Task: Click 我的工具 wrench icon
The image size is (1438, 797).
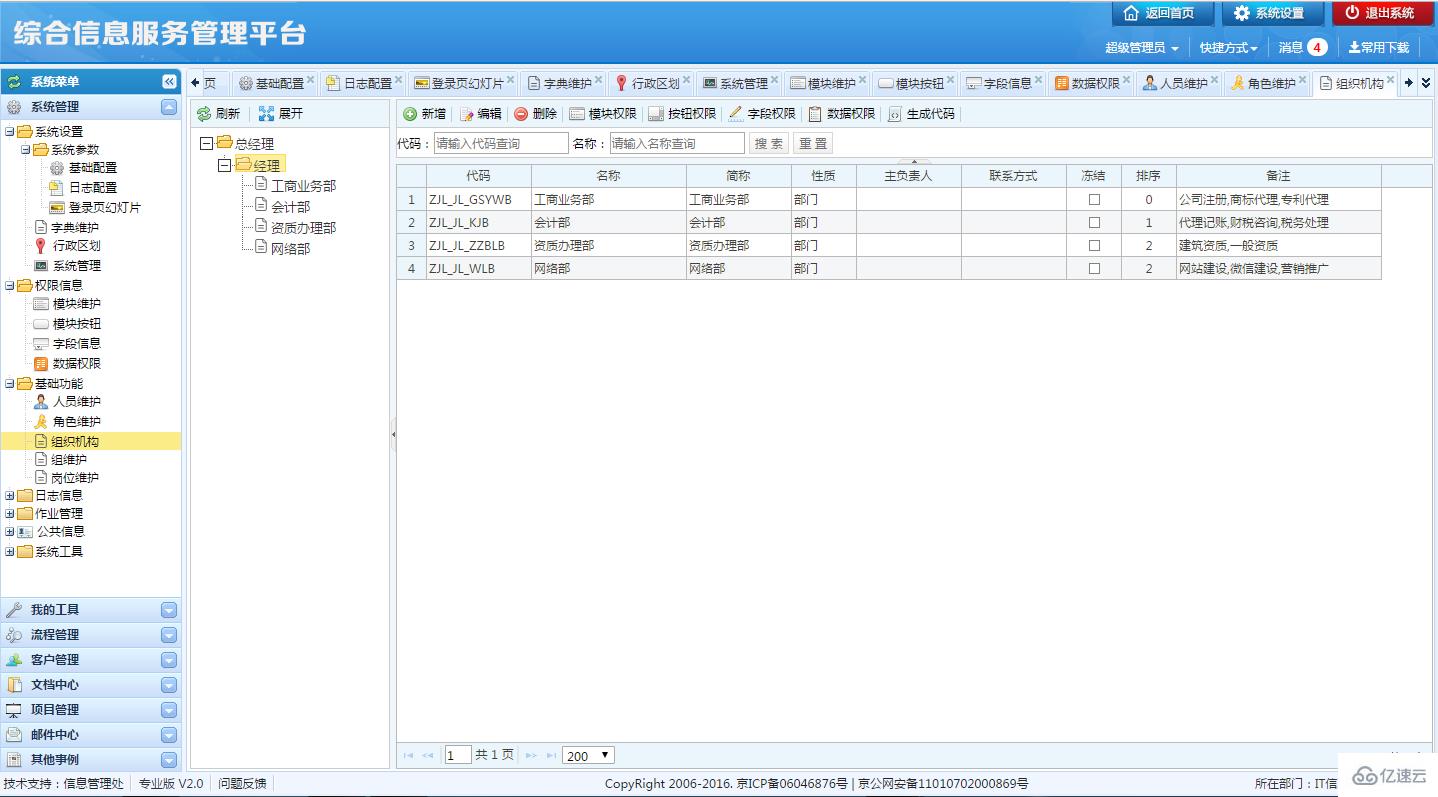Action: pyautogui.click(x=14, y=610)
